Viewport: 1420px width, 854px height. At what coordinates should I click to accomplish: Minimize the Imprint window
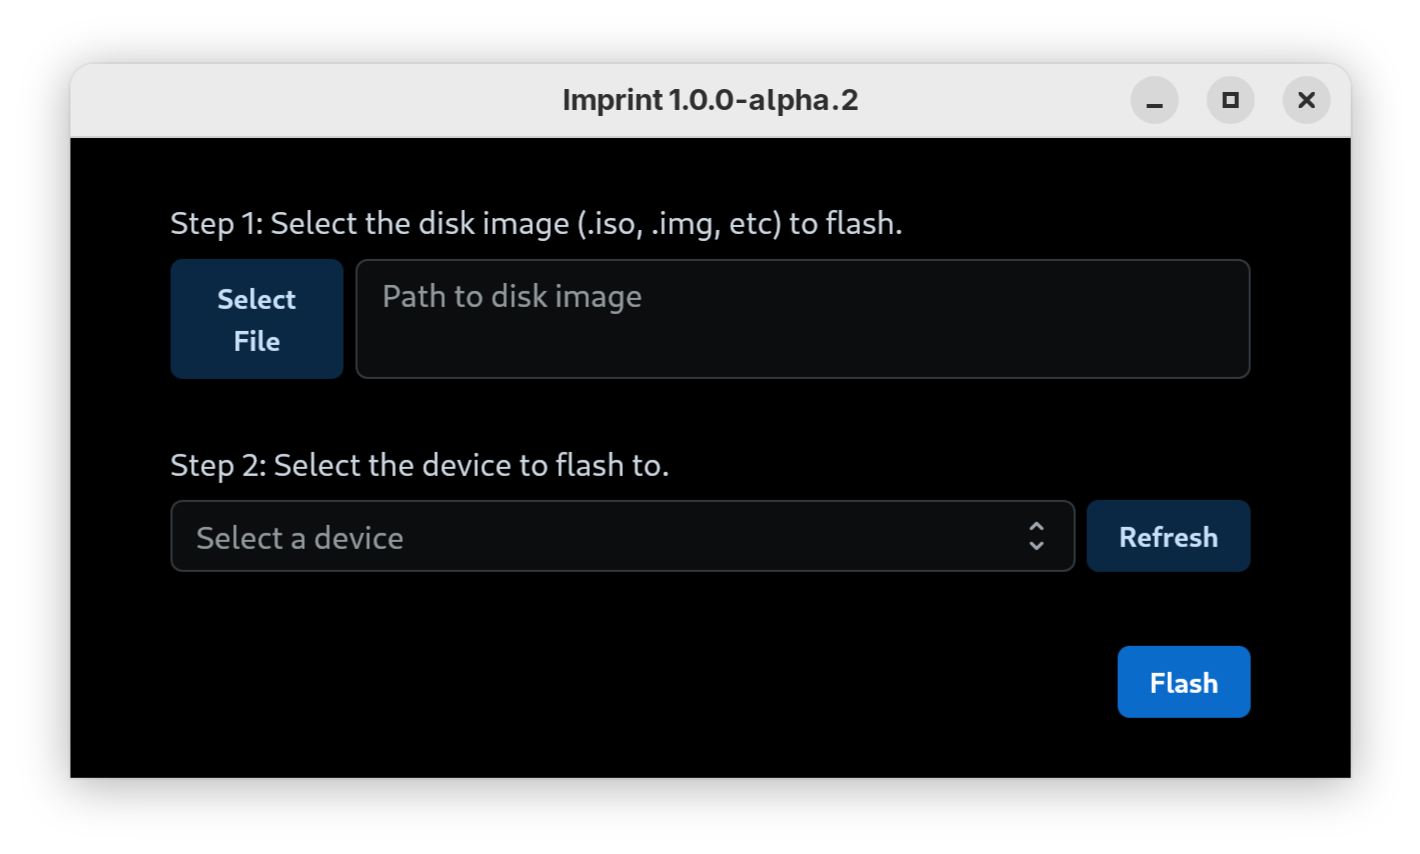(x=1154, y=101)
